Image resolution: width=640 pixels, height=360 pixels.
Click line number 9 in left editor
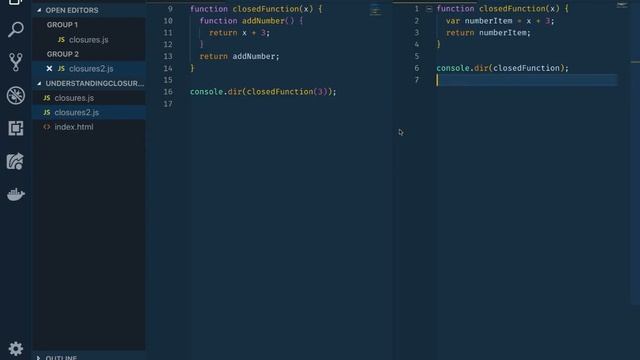[x=170, y=9]
